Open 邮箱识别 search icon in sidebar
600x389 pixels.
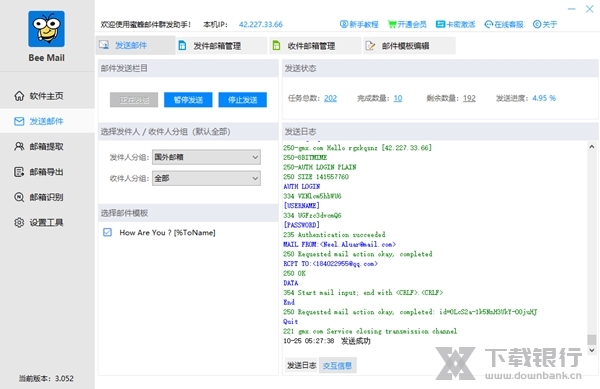coord(19,197)
